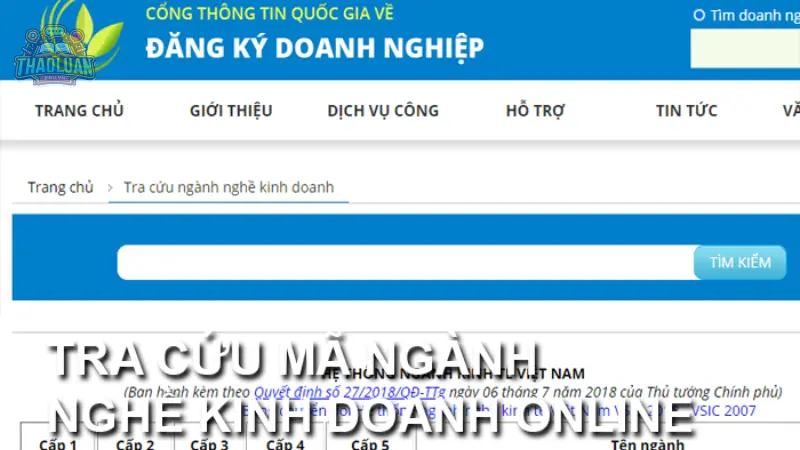Click the ĐĂNG KÝ DOANH NGHIỆP title

coord(315,48)
